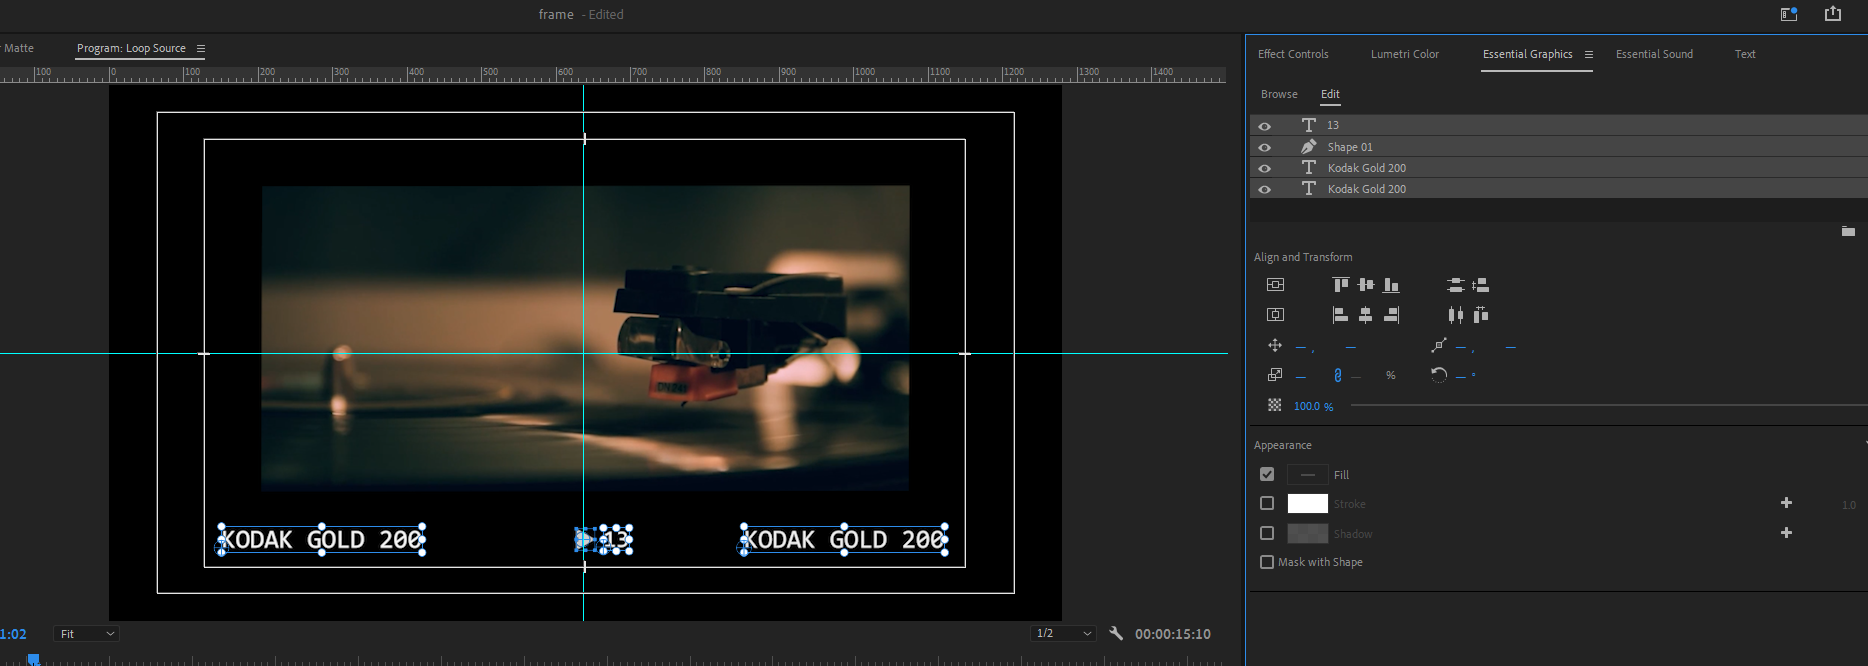Open the Program Monitor wrench settings

coord(1116,633)
